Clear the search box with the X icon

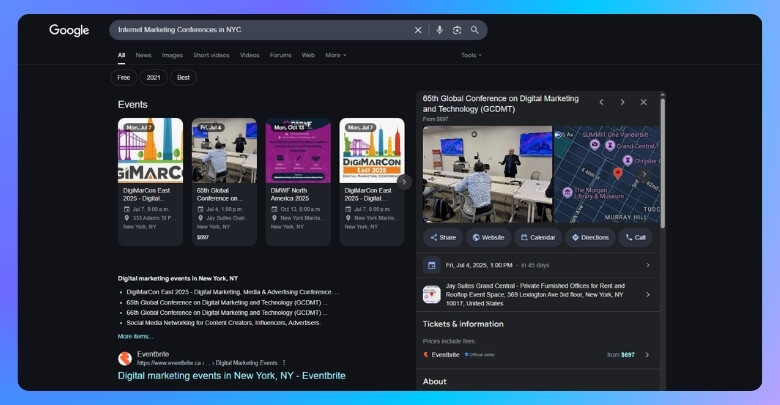418,30
